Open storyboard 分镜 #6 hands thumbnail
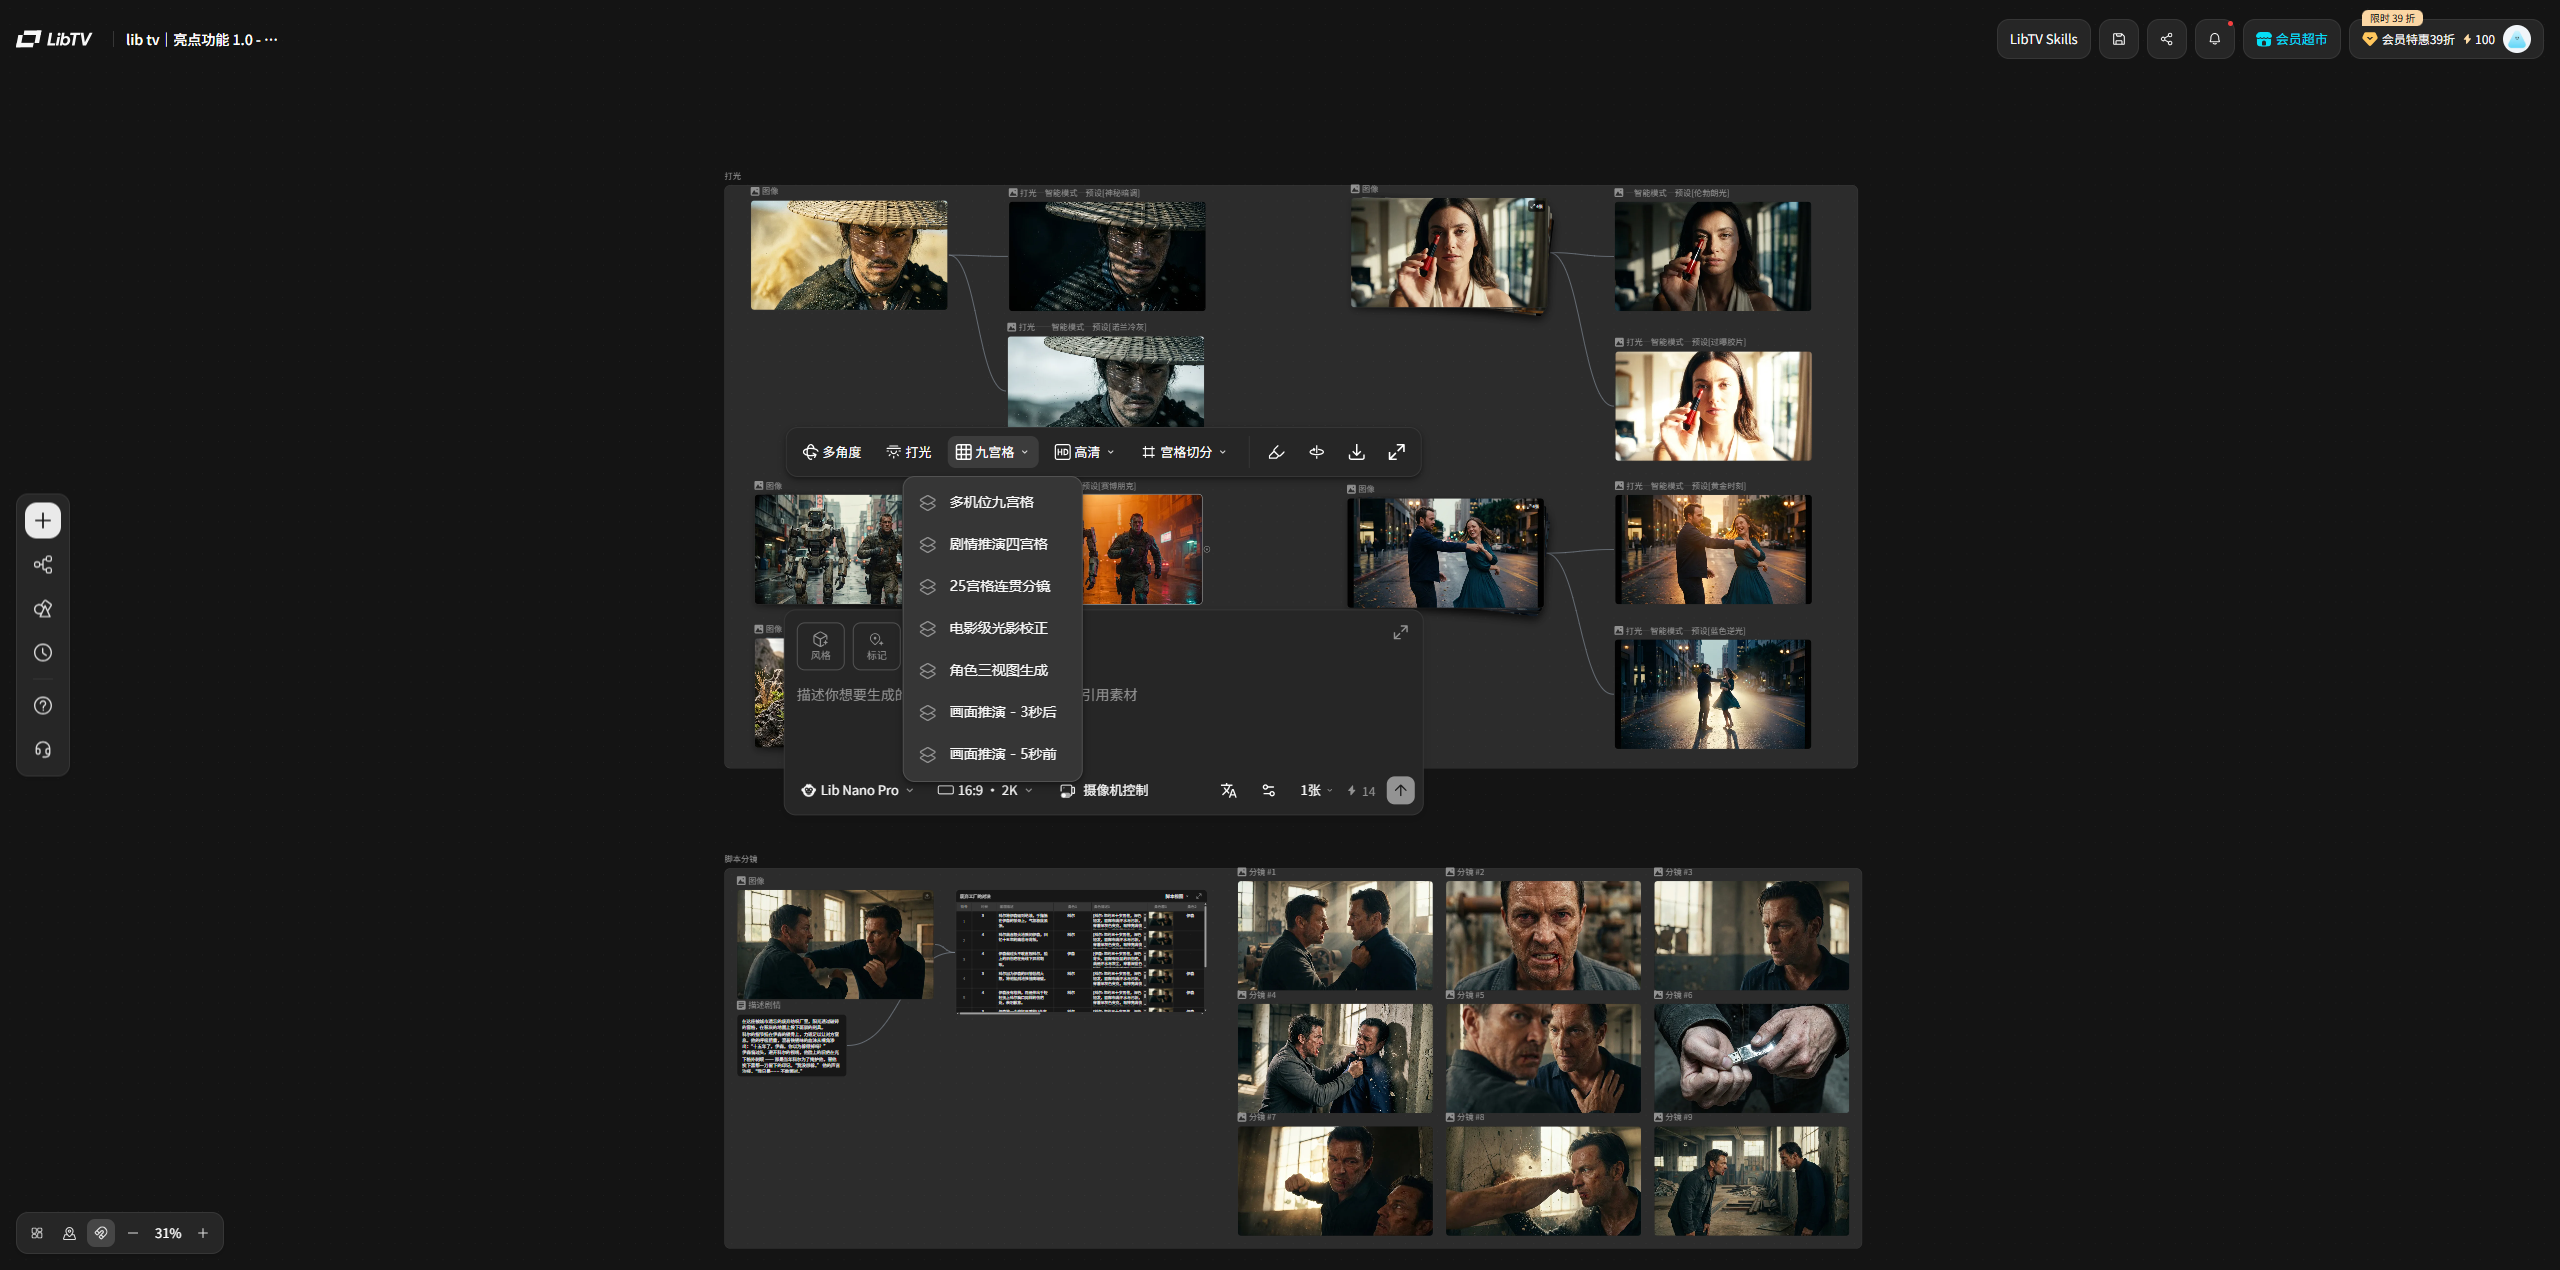Screen dimensions: 2560x1270 pos(1751,1058)
